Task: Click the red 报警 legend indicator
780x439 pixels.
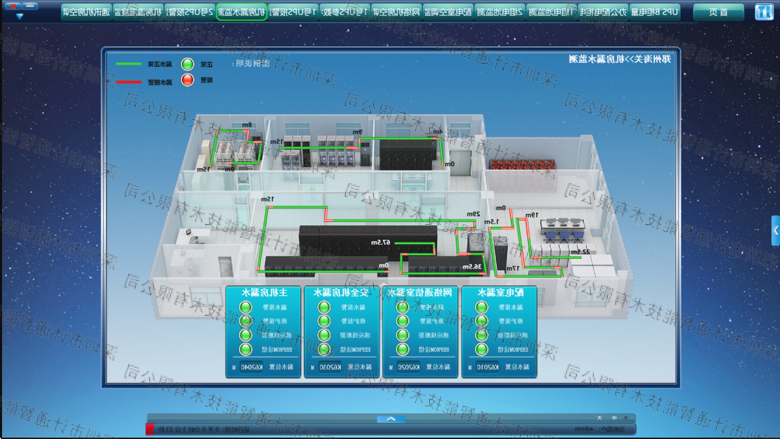Action: tap(188, 80)
